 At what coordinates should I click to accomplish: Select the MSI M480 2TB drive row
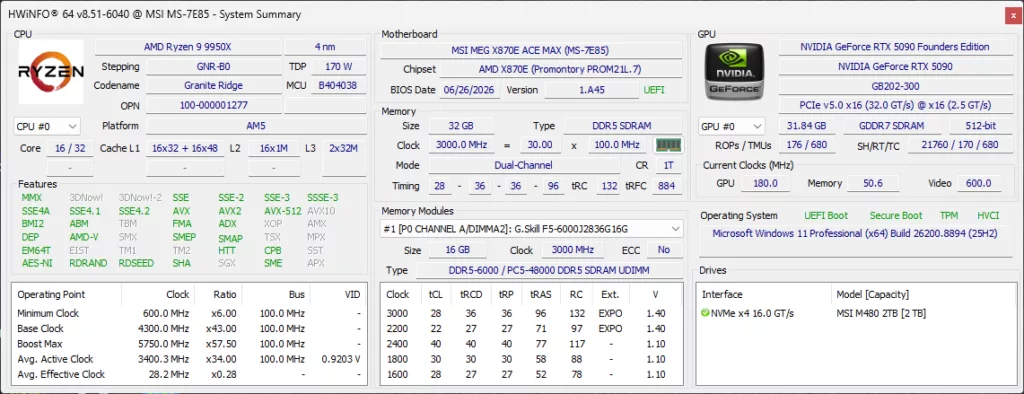[856, 314]
